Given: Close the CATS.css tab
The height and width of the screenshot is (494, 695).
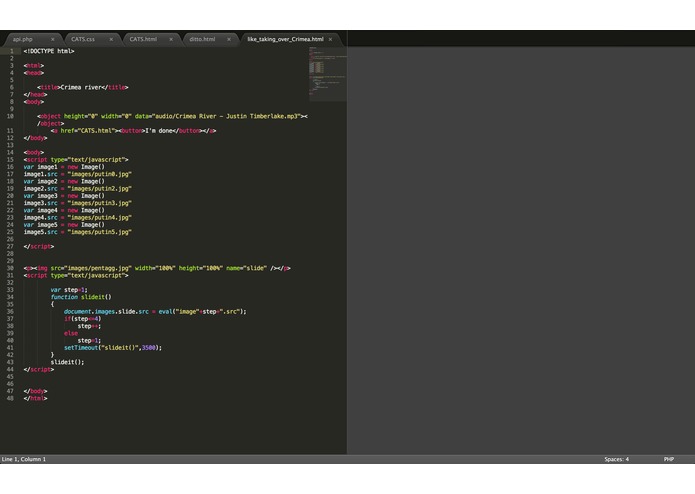Looking at the screenshot, I should pyautogui.click(x=111, y=39).
